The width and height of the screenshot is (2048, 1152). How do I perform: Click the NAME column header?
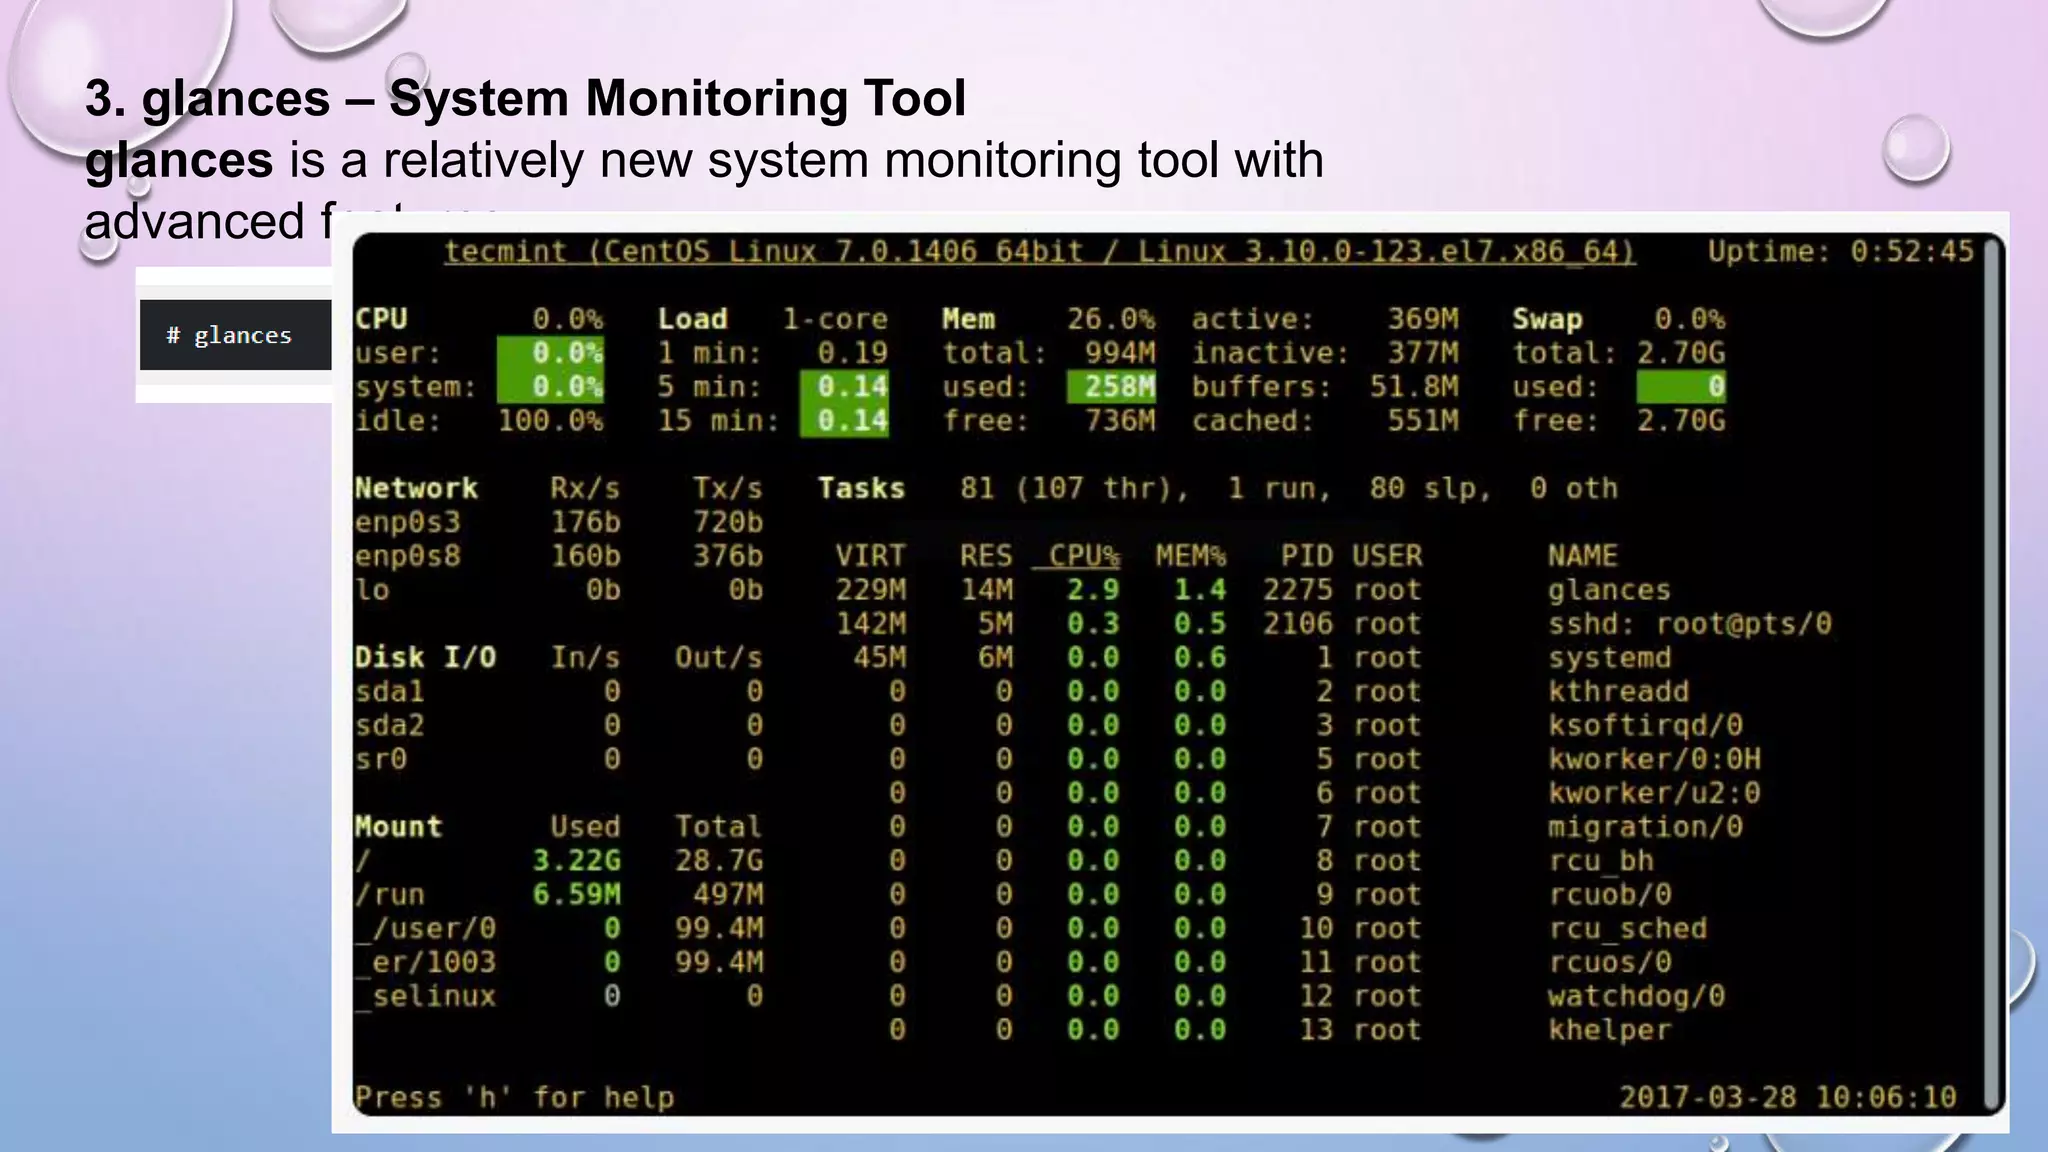(x=1583, y=556)
